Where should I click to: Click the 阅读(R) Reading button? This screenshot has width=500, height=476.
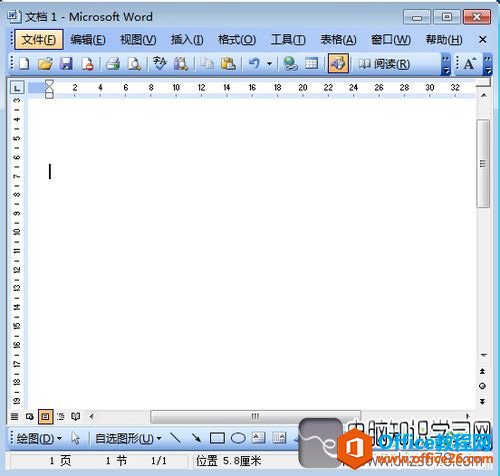pos(384,64)
